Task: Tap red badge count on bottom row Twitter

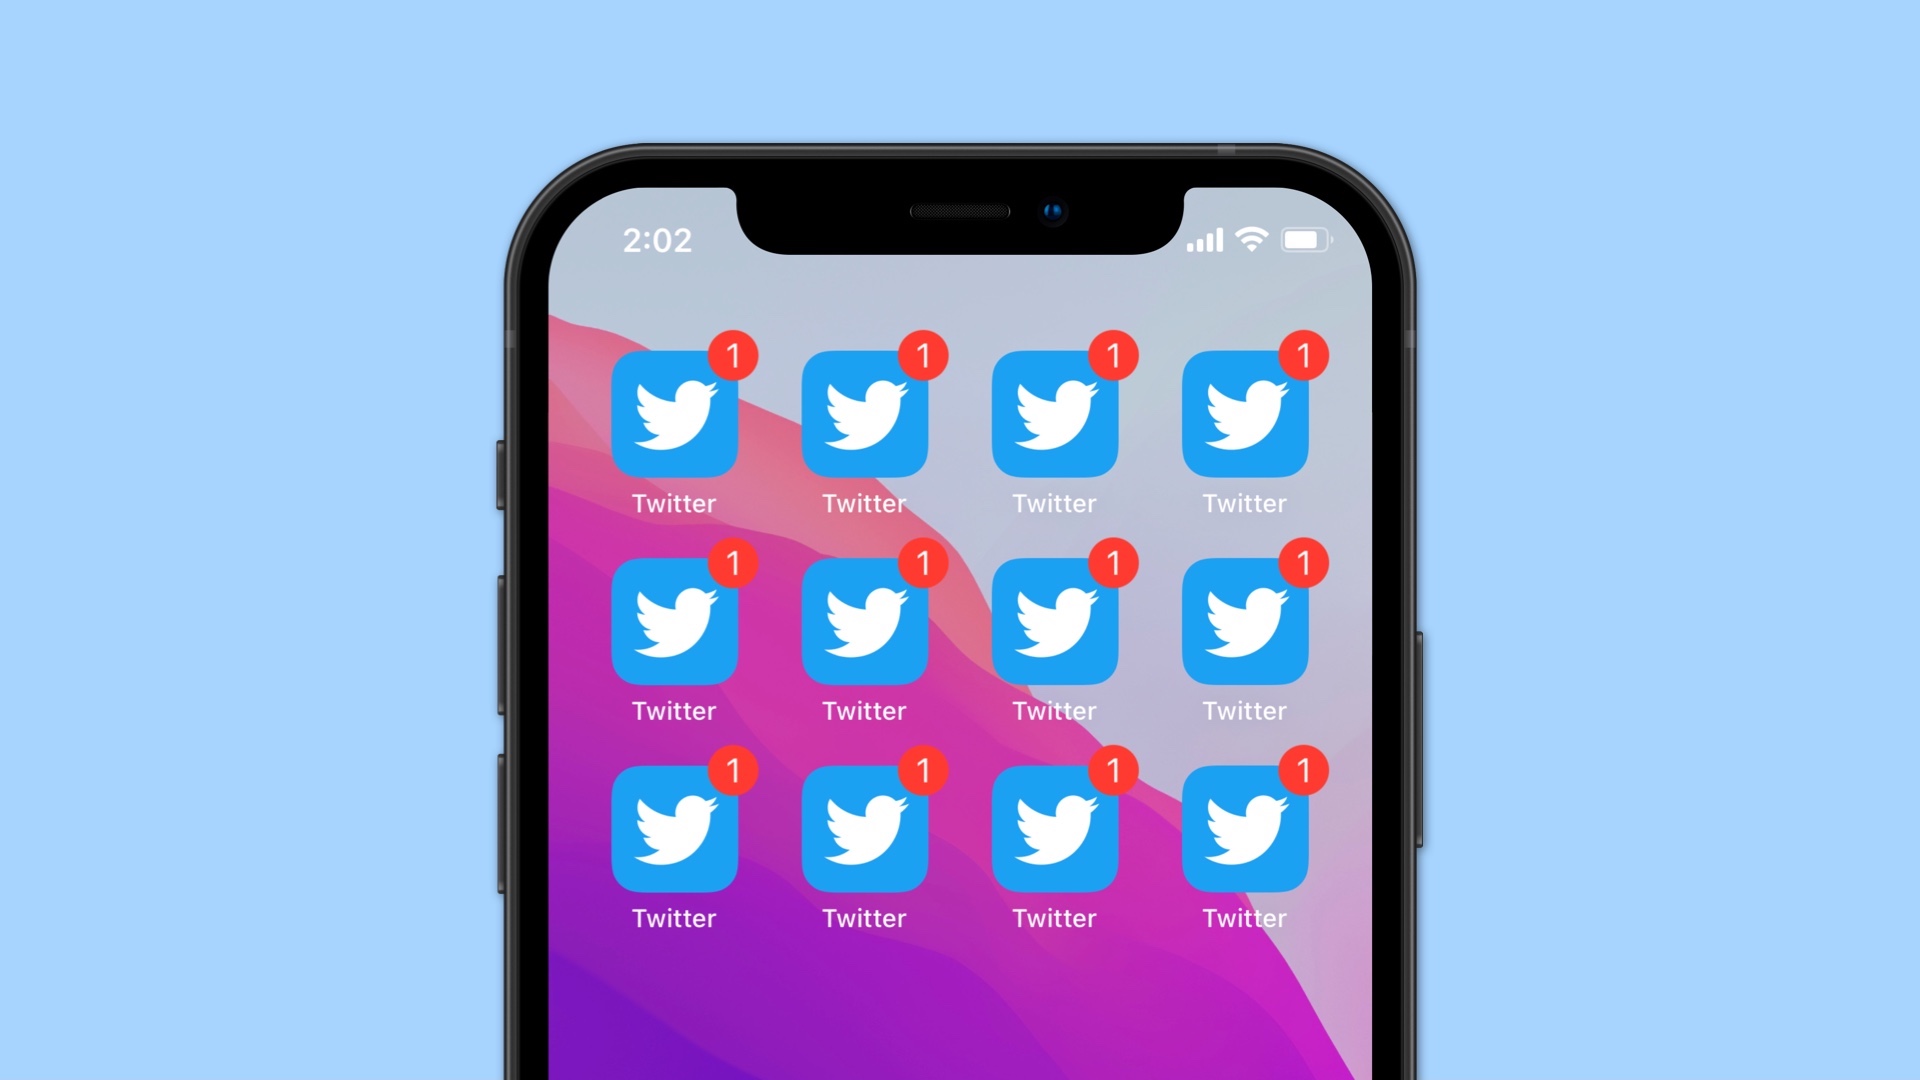Action: point(729,770)
